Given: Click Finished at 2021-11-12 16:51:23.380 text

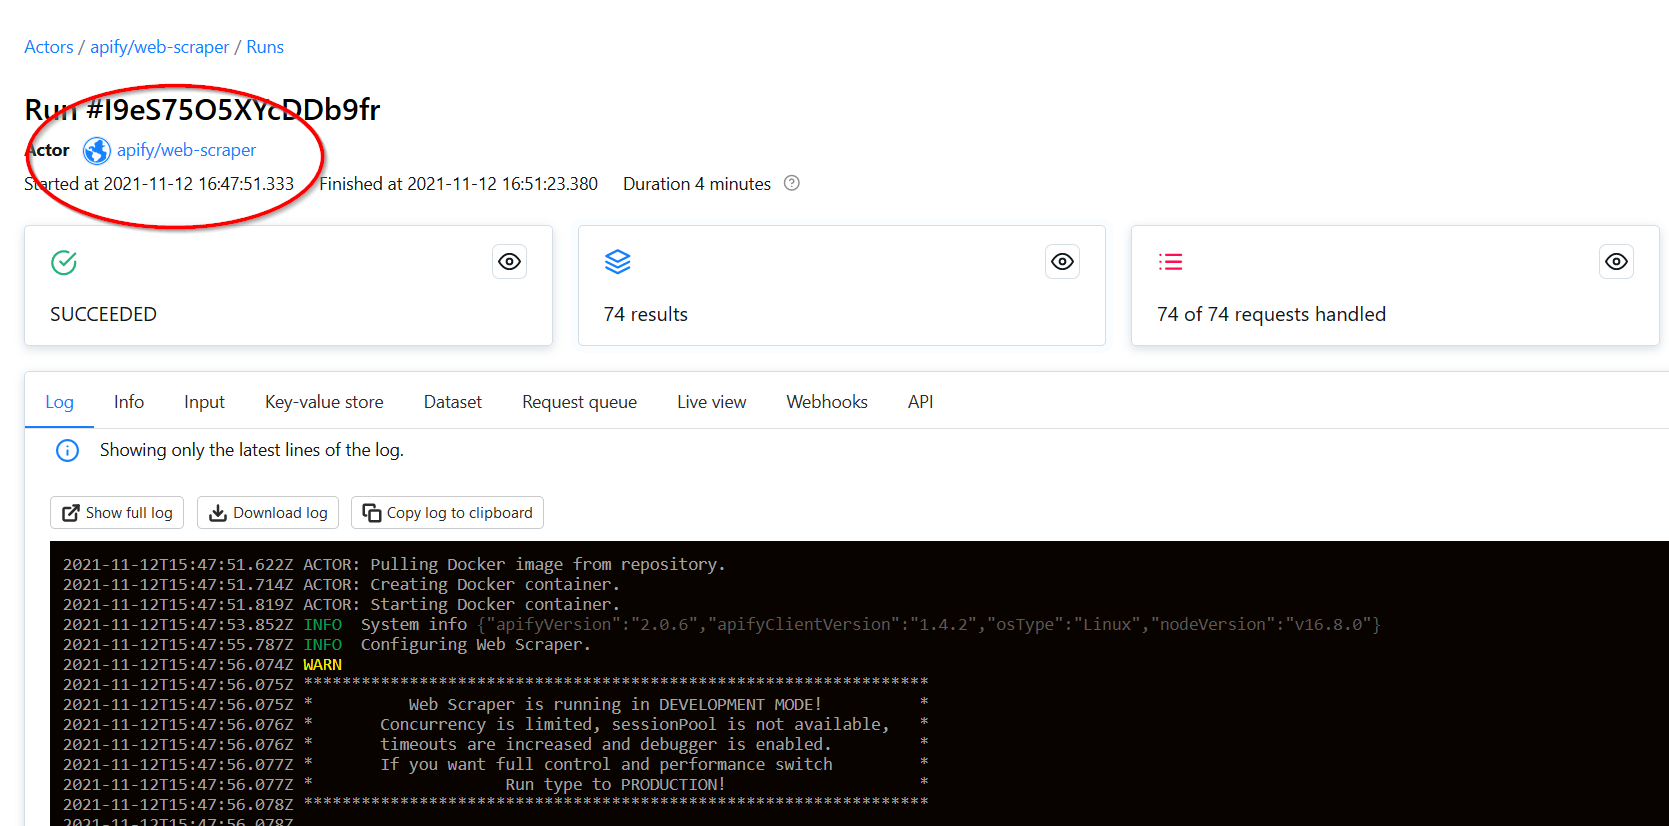Looking at the screenshot, I should [458, 184].
